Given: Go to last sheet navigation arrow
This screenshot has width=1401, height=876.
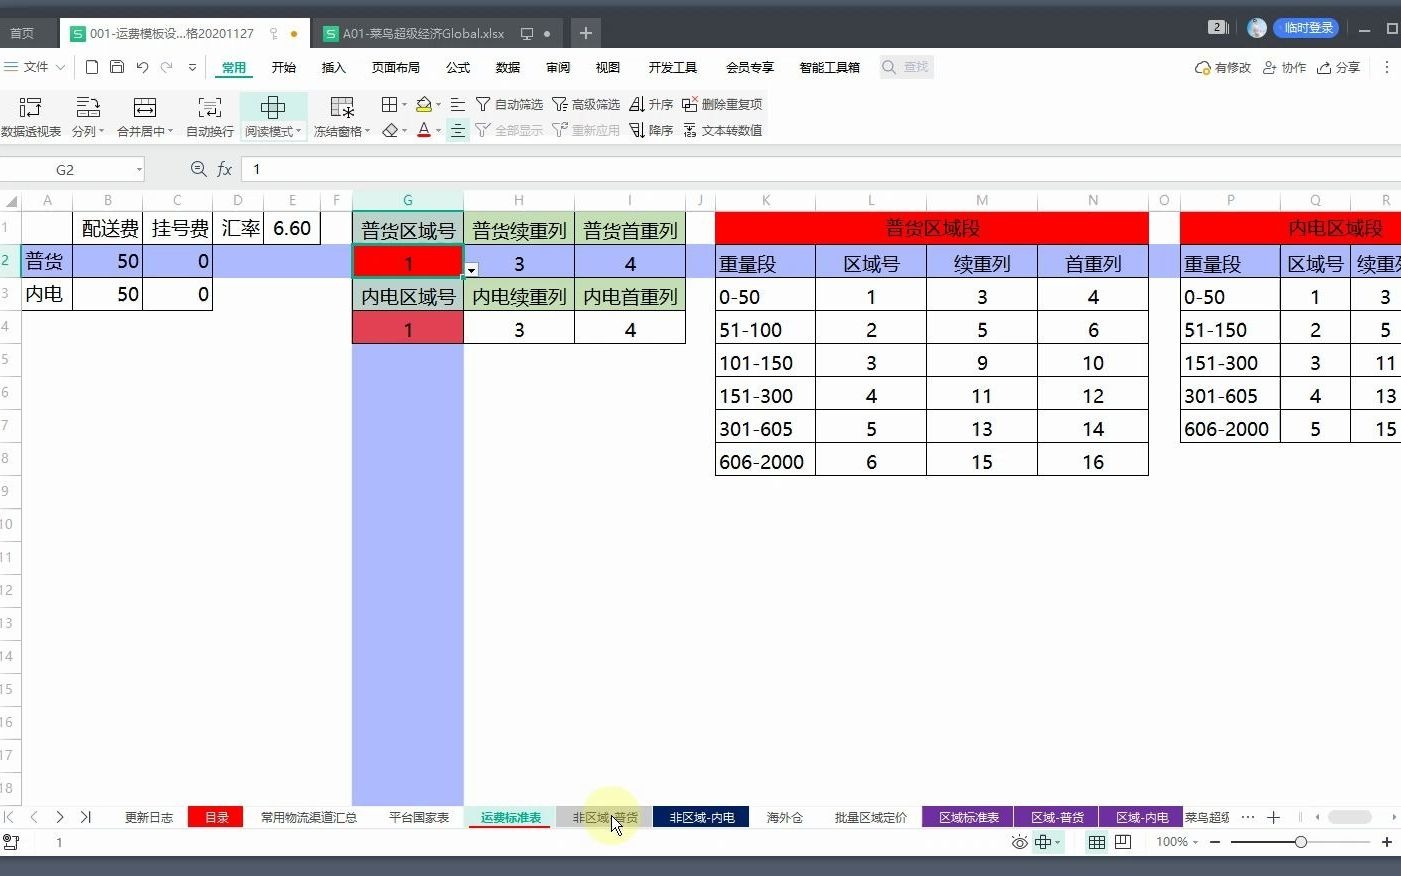Looking at the screenshot, I should coord(86,817).
